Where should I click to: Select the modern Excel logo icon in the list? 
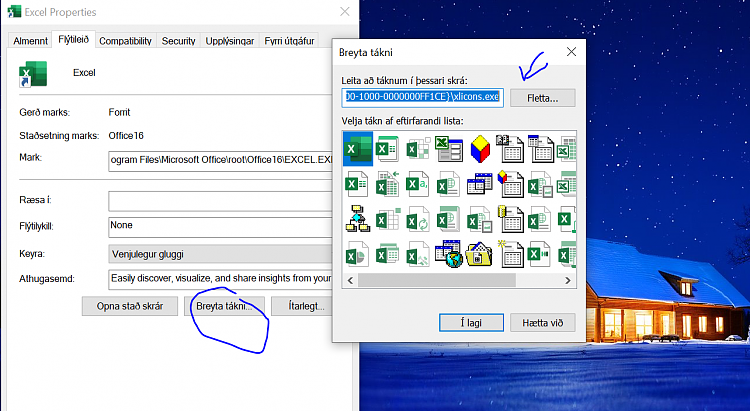coord(358,148)
